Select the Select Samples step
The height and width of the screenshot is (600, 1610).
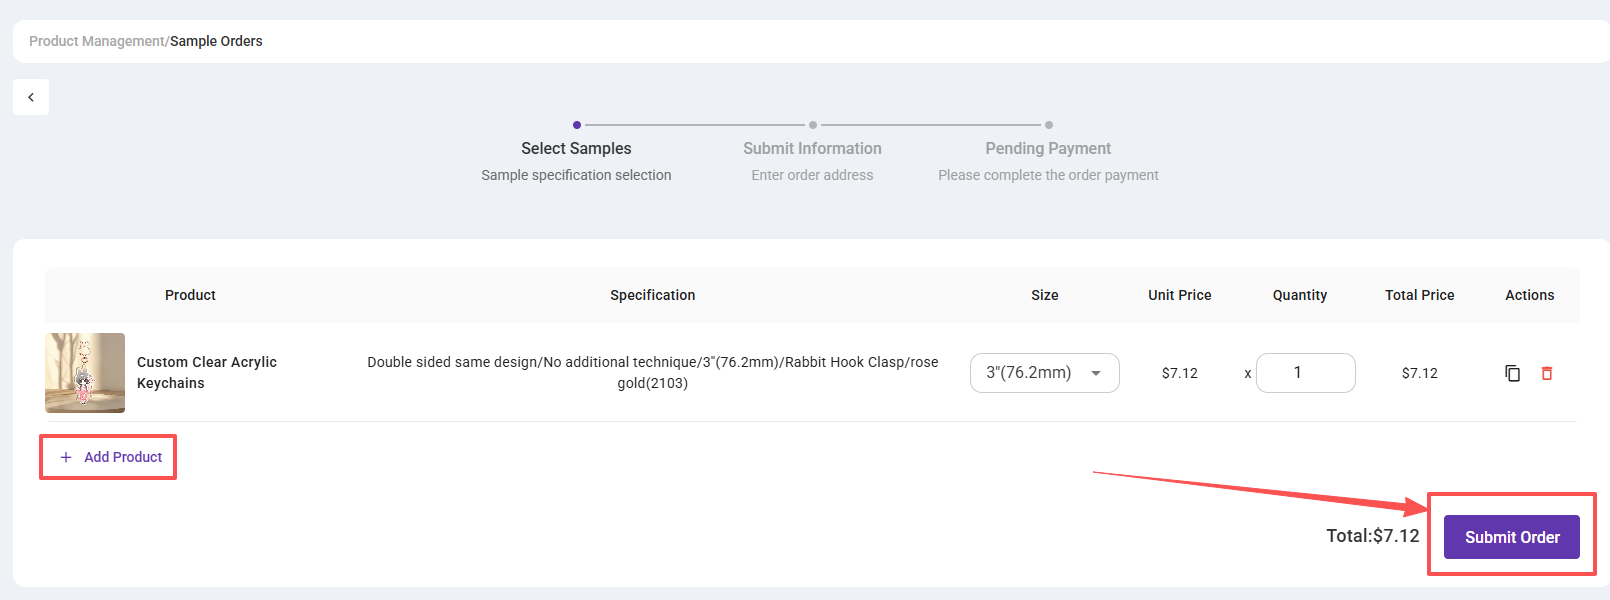tap(576, 148)
